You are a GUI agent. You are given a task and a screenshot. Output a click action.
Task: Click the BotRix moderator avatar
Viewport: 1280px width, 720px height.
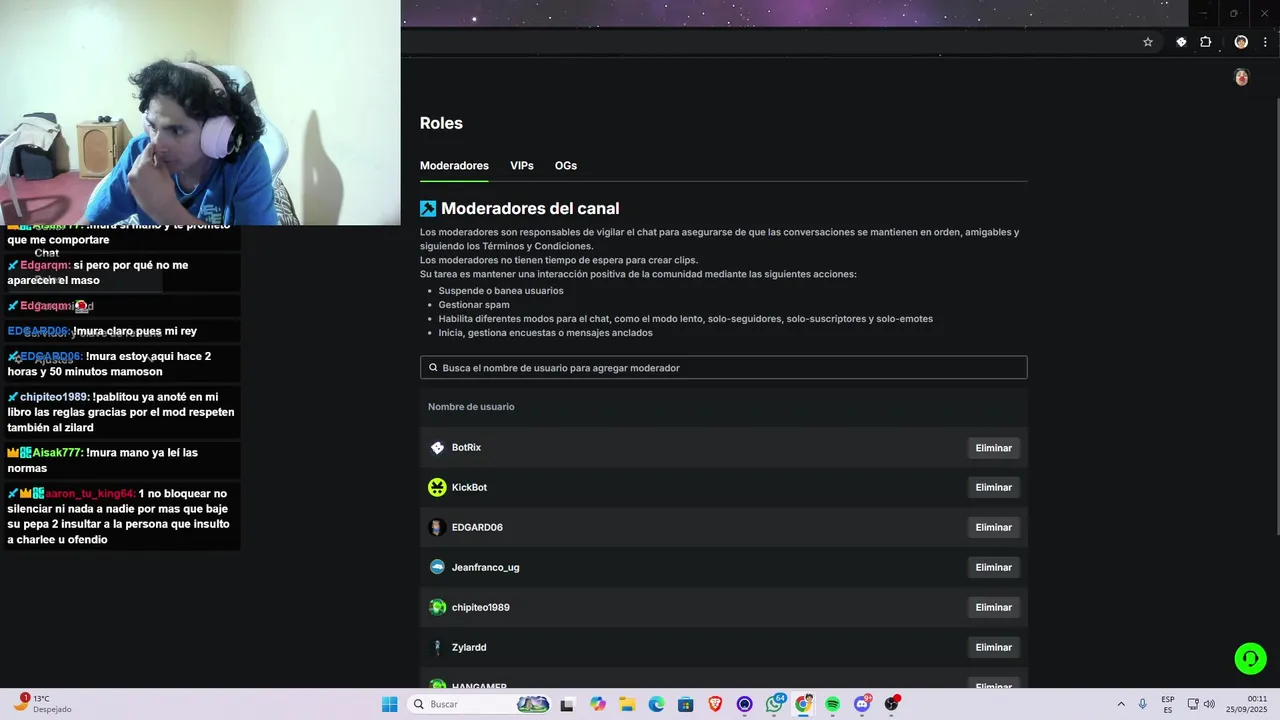coord(437,448)
